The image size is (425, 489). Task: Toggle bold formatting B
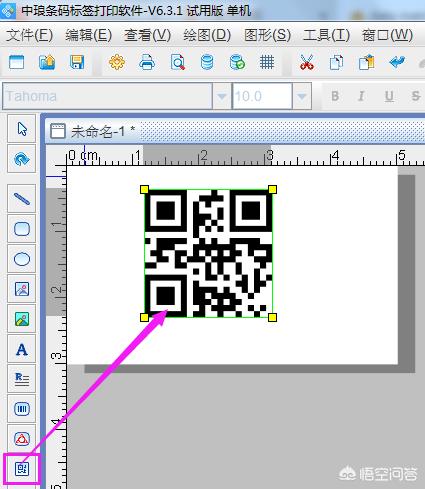335,96
